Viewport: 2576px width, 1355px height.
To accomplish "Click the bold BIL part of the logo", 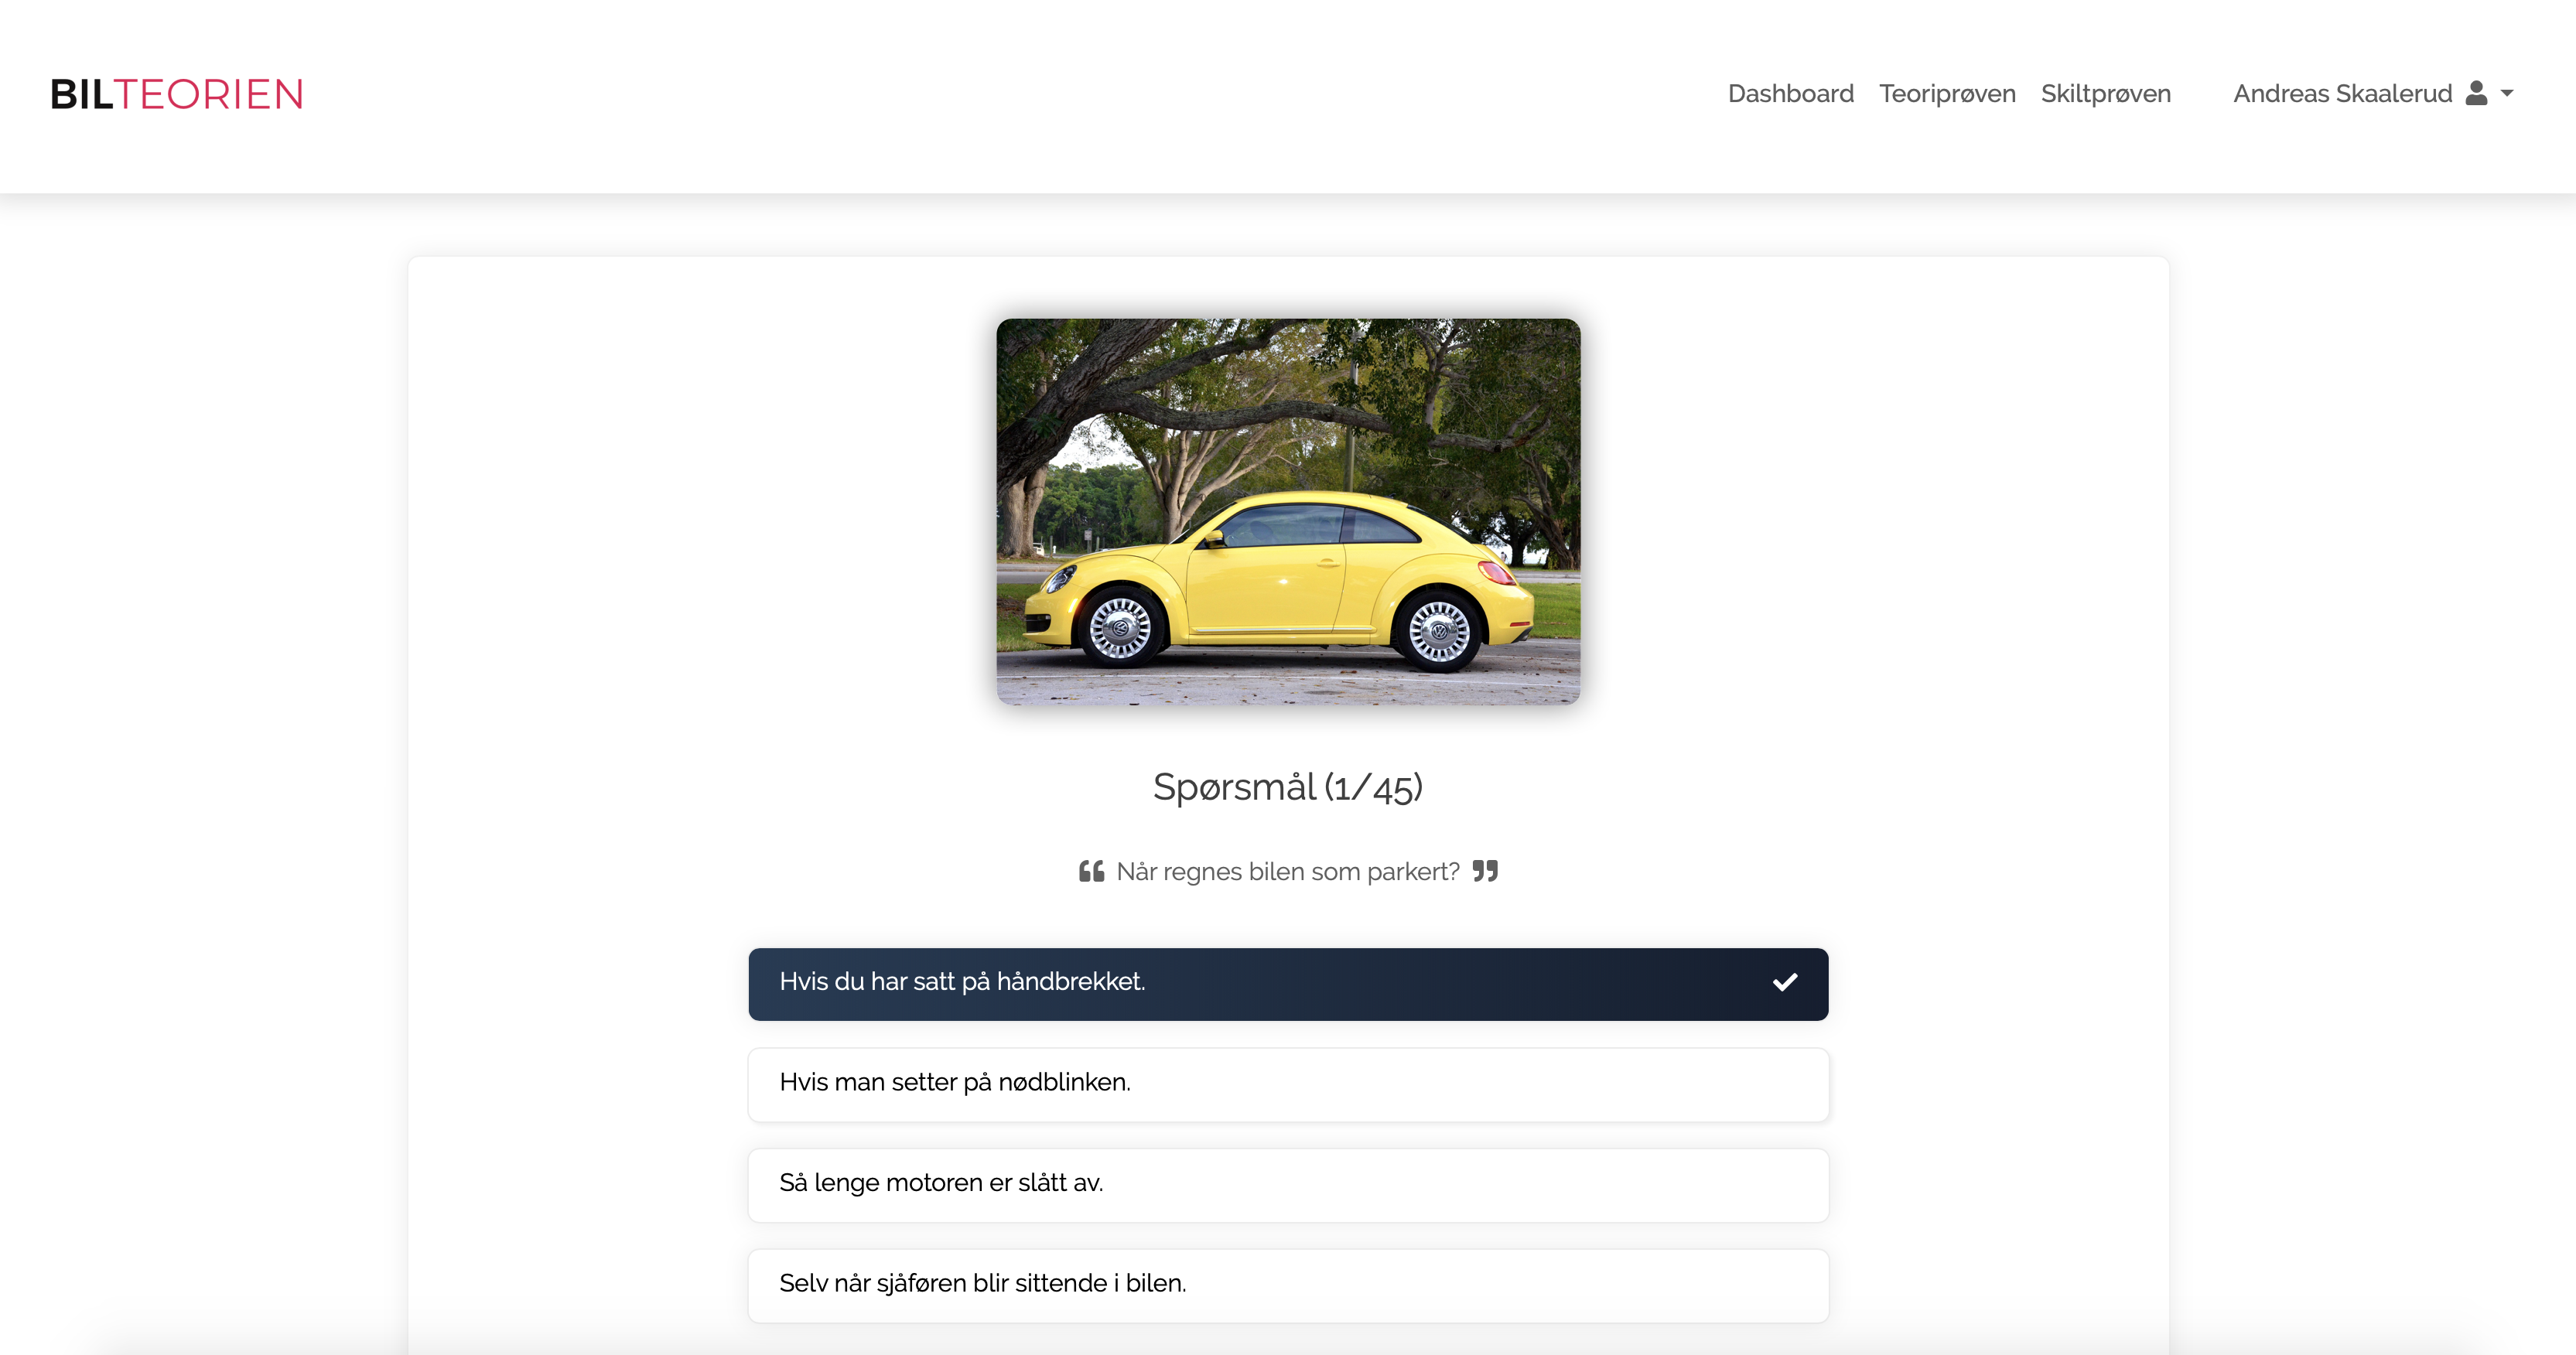I will coord(81,95).
